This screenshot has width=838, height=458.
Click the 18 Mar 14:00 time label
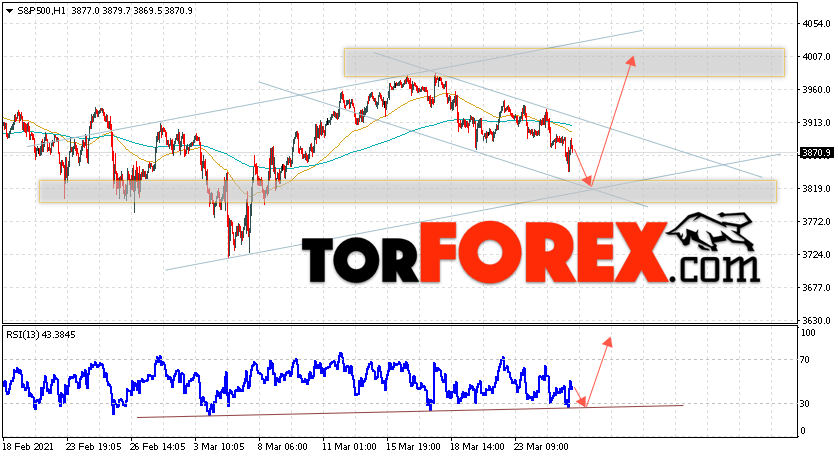click(477, 446)
